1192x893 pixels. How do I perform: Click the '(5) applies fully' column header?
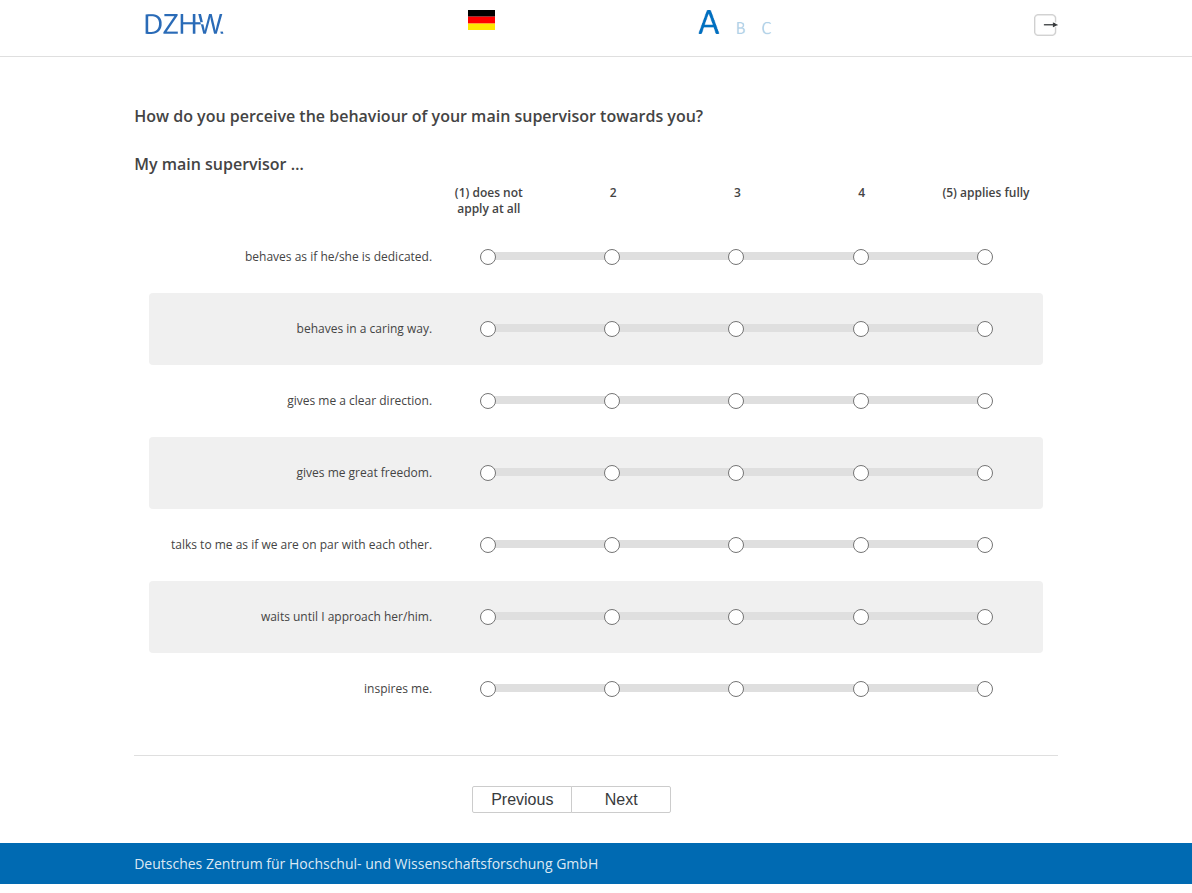click(x=985, y=192)
